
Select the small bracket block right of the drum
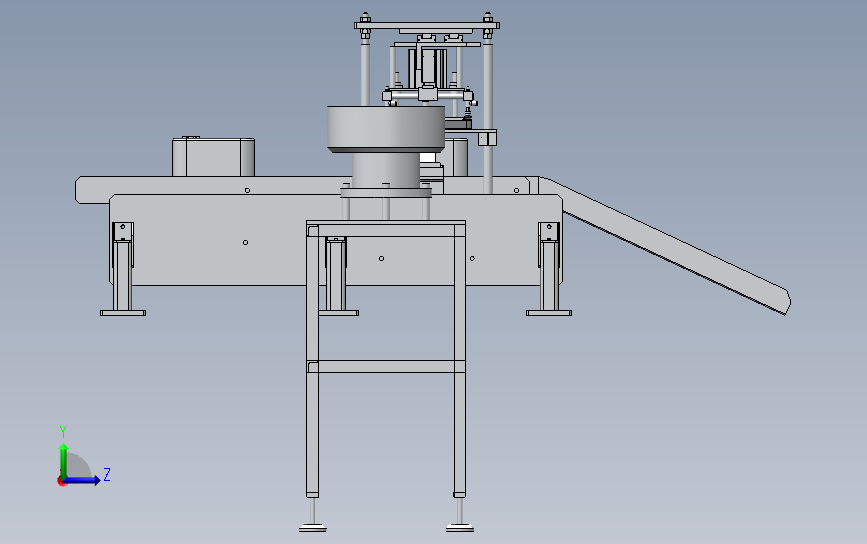click(x=487, y=137)
